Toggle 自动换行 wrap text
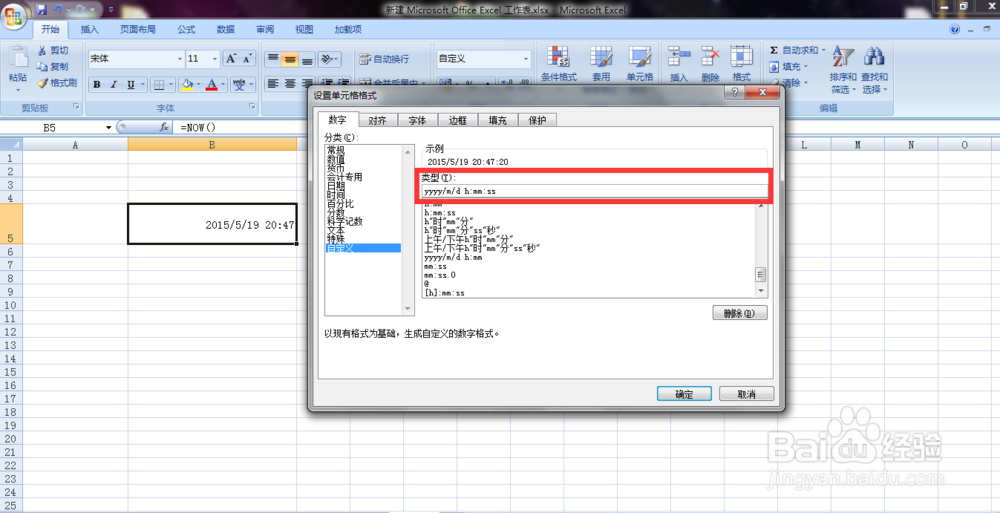This screenshot has width=1000, height=513. (385, 59)
